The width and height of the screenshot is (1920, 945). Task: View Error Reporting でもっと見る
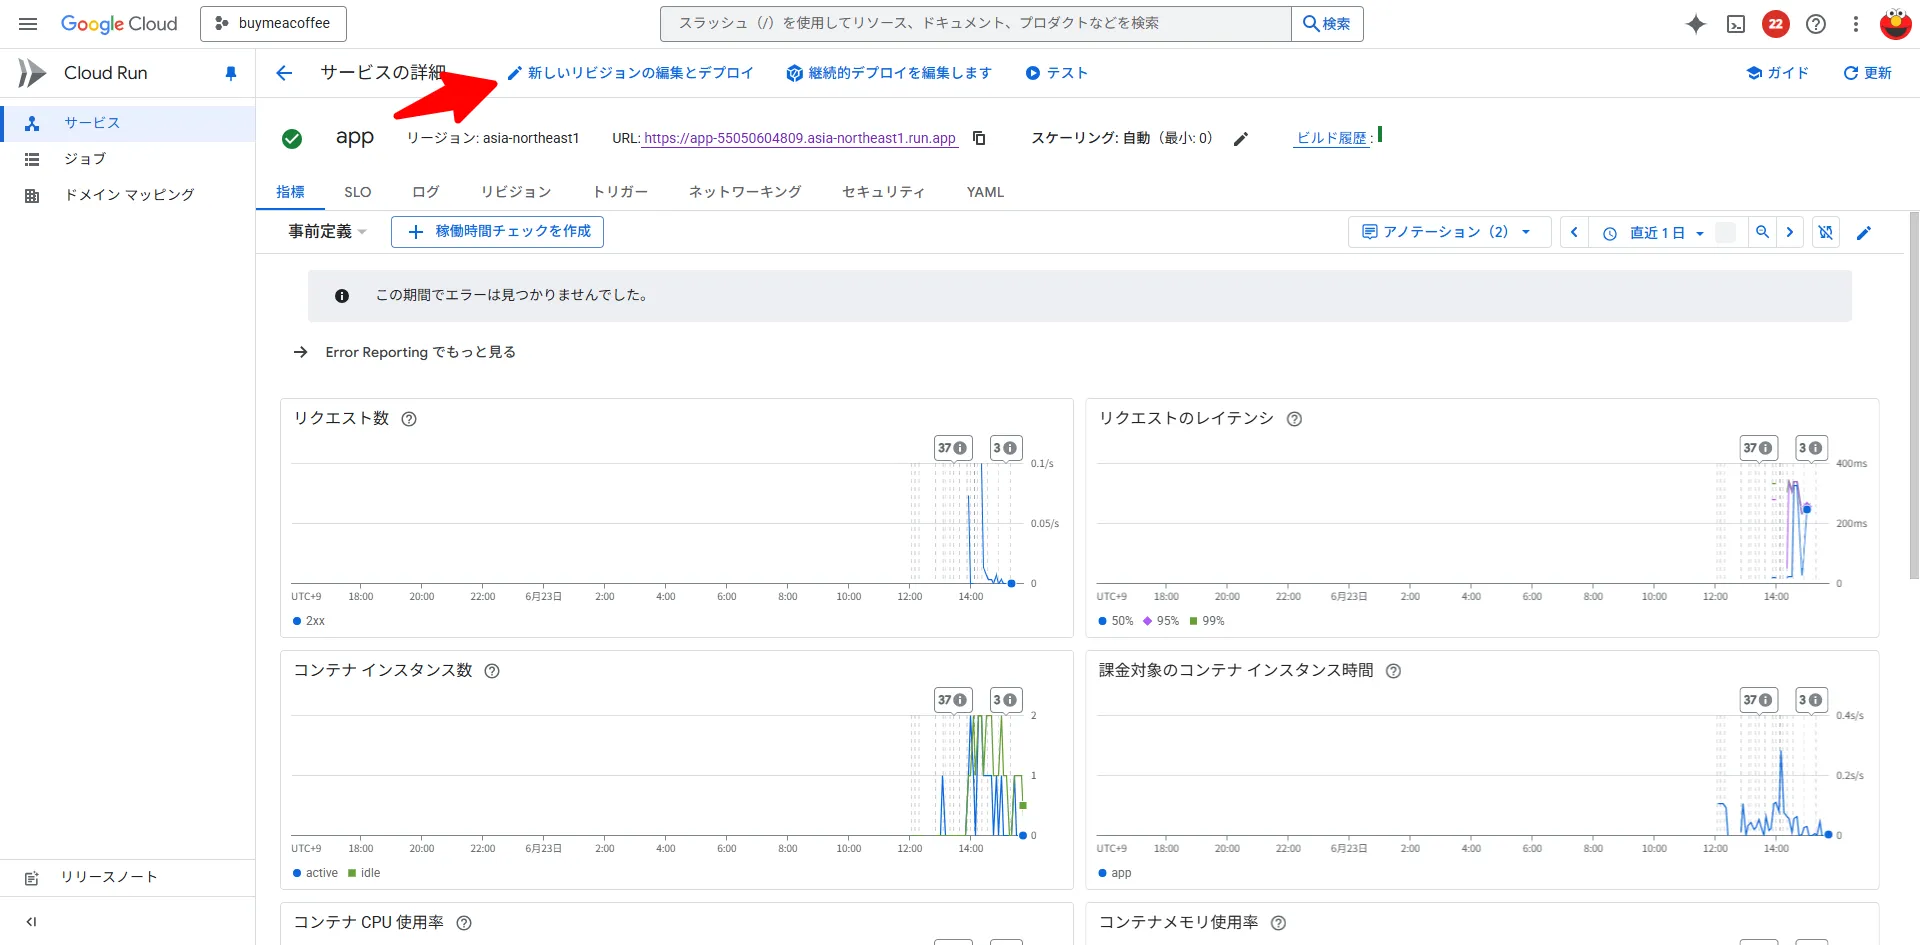pos(419,352)
